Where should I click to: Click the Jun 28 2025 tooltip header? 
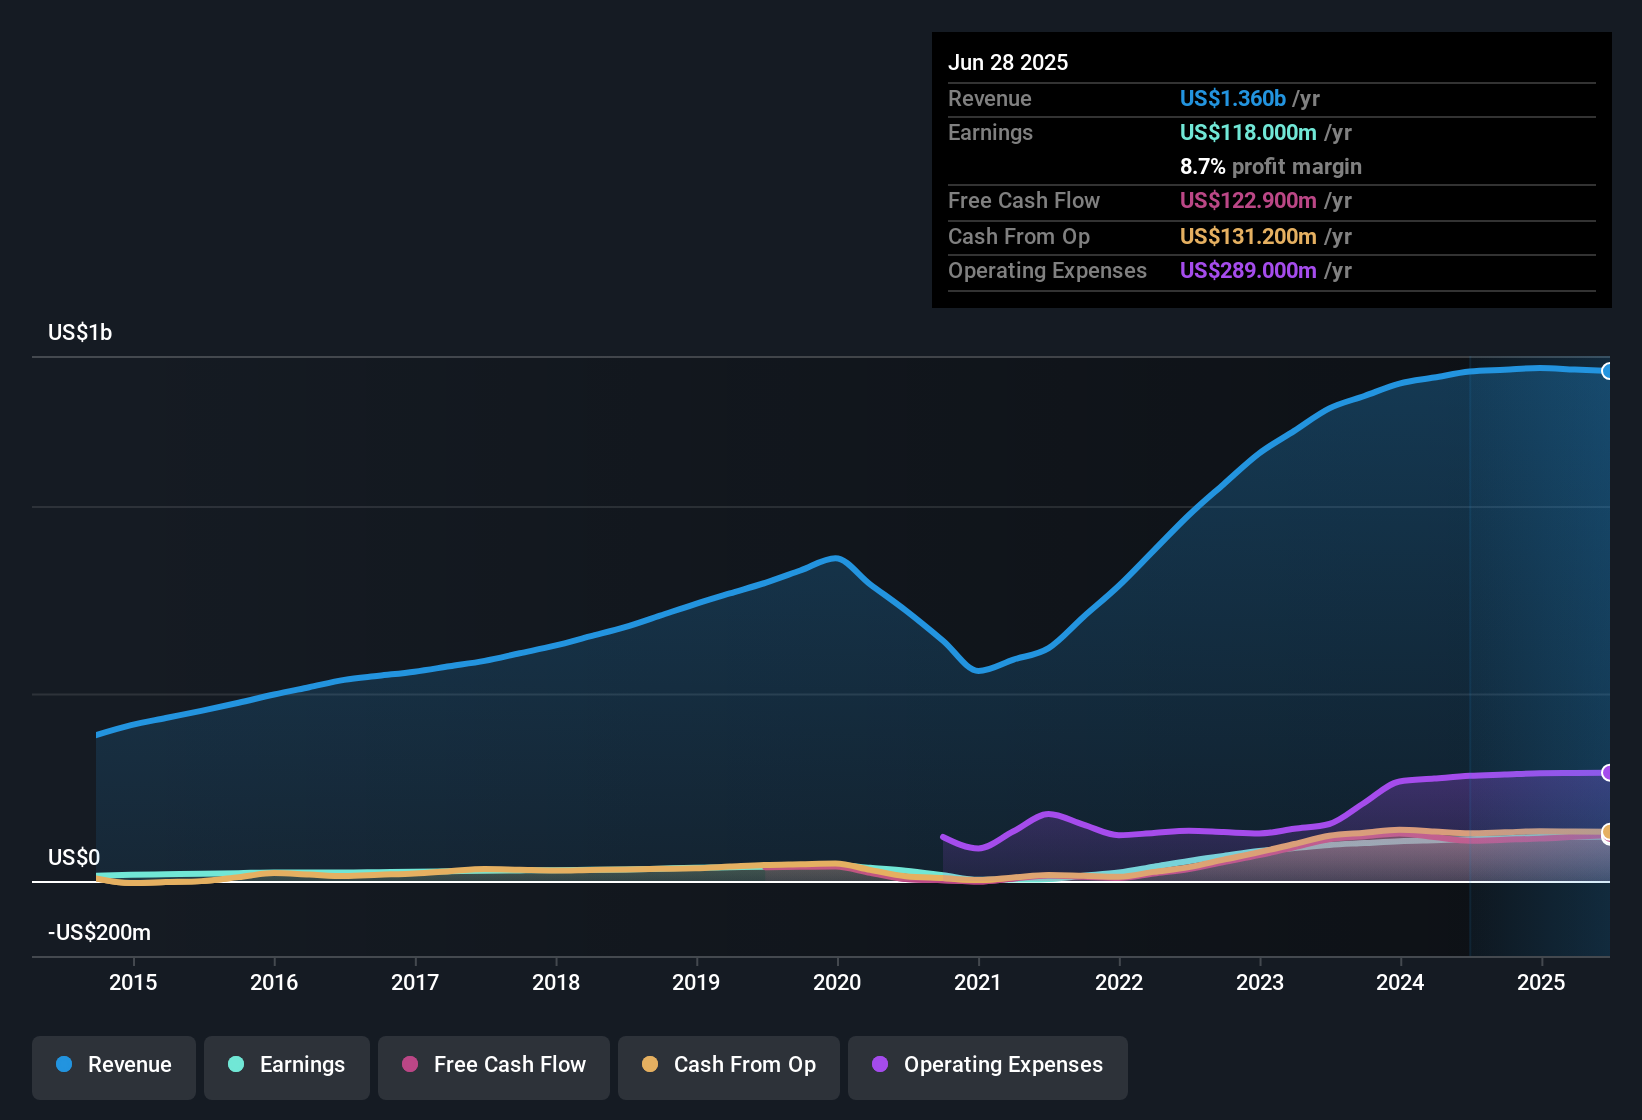[1008, 62]
